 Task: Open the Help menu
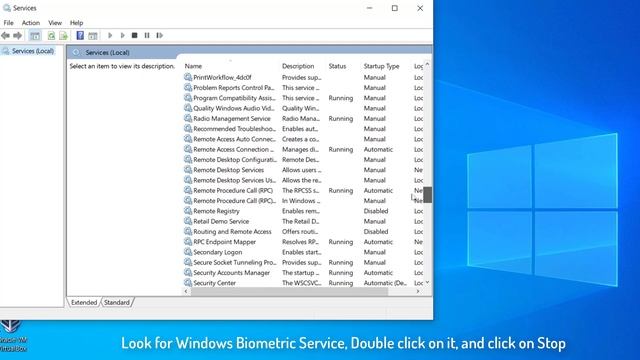click(x=76, y=23)
